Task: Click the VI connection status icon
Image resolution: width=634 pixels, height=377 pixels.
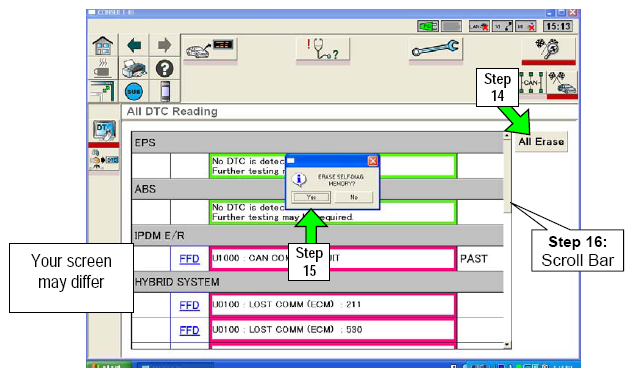Action: pyautogui.click(x=503, y=27)
